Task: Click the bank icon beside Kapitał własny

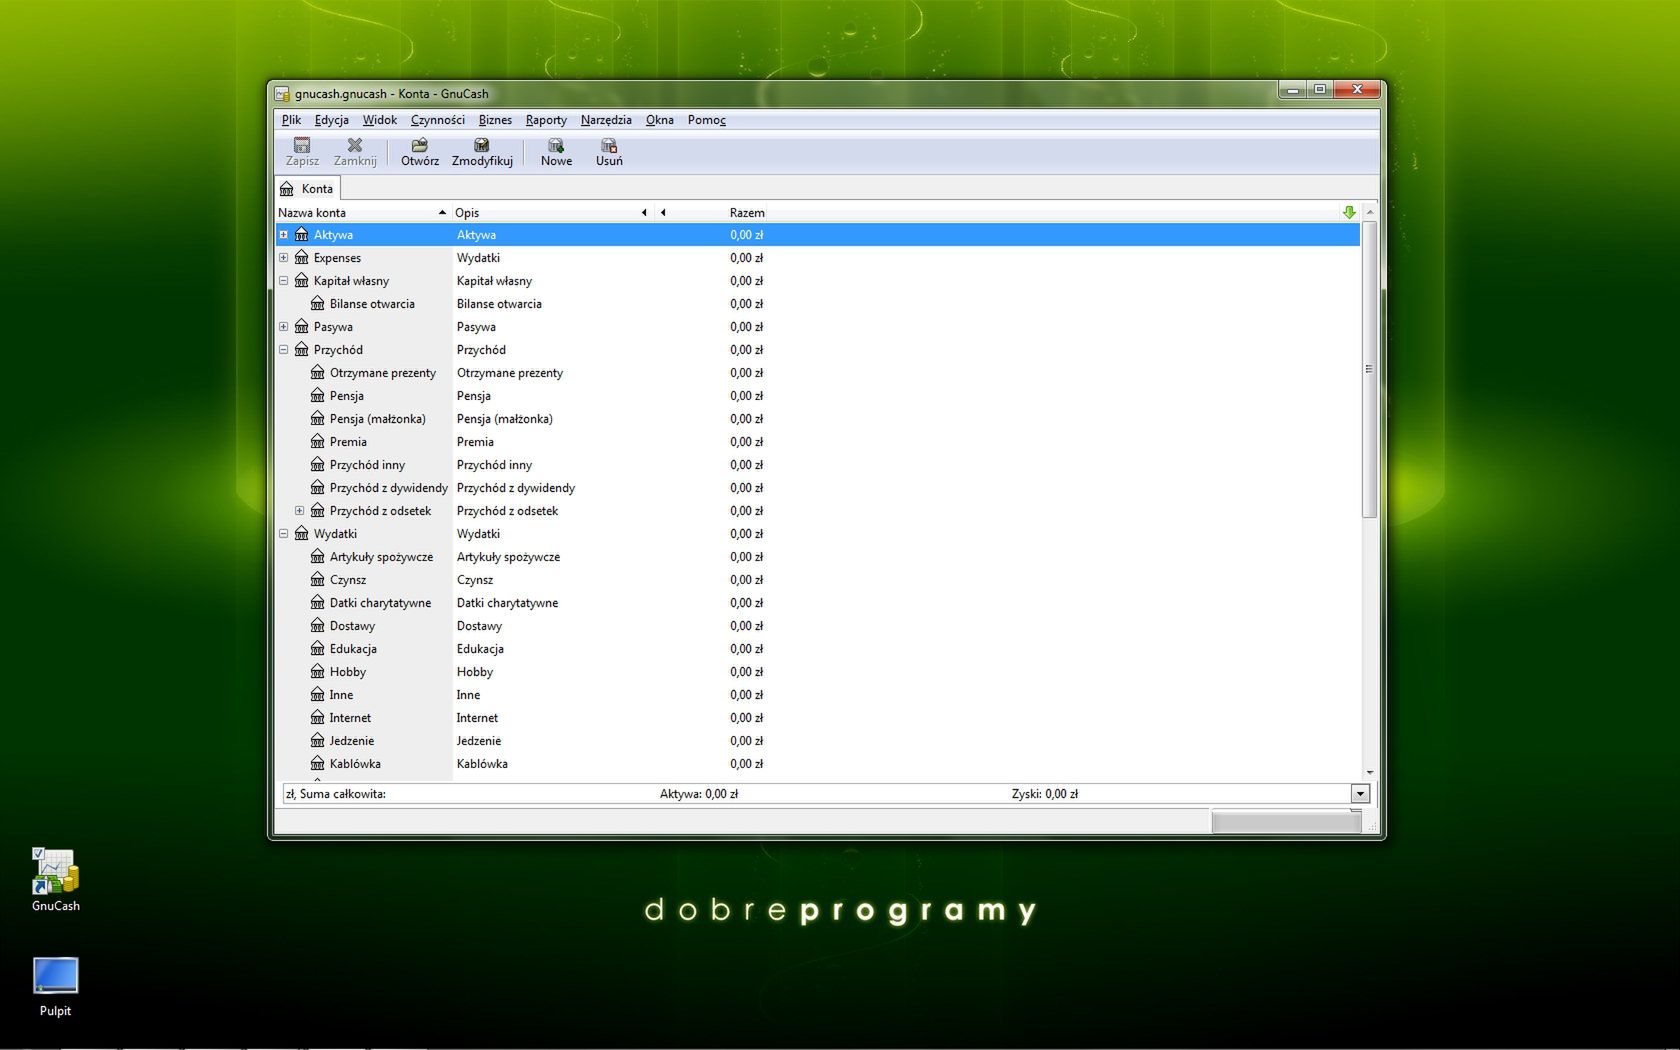Action: (x=301, y=281)
